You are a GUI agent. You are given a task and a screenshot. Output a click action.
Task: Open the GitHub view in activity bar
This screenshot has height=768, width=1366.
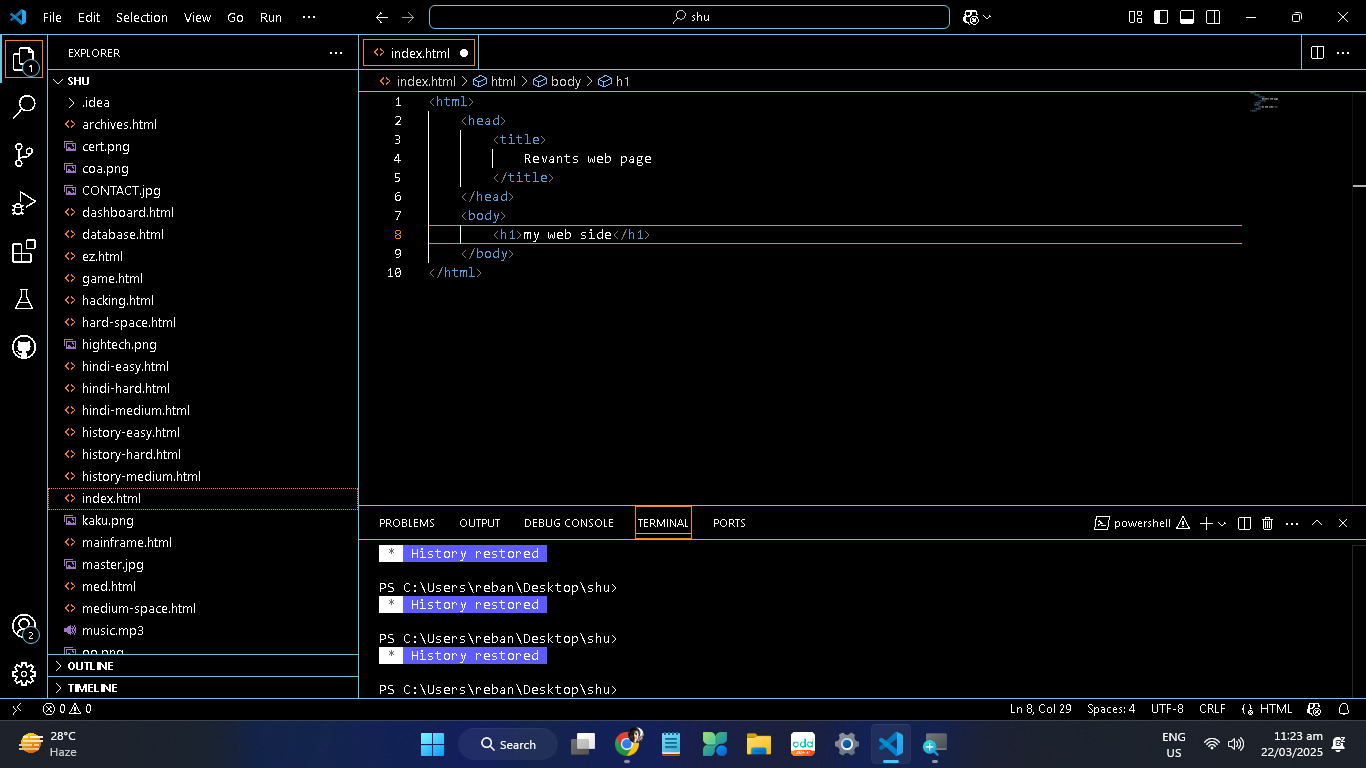[x=24, y=347]
